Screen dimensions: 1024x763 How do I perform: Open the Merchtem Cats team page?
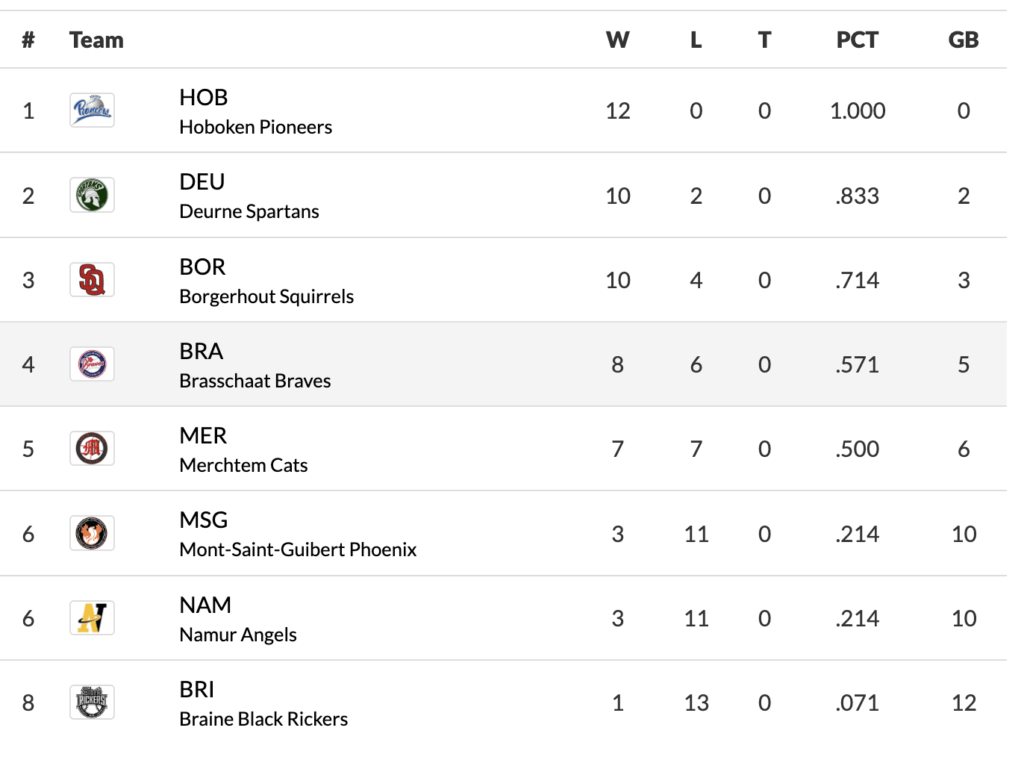pos(243,466)
